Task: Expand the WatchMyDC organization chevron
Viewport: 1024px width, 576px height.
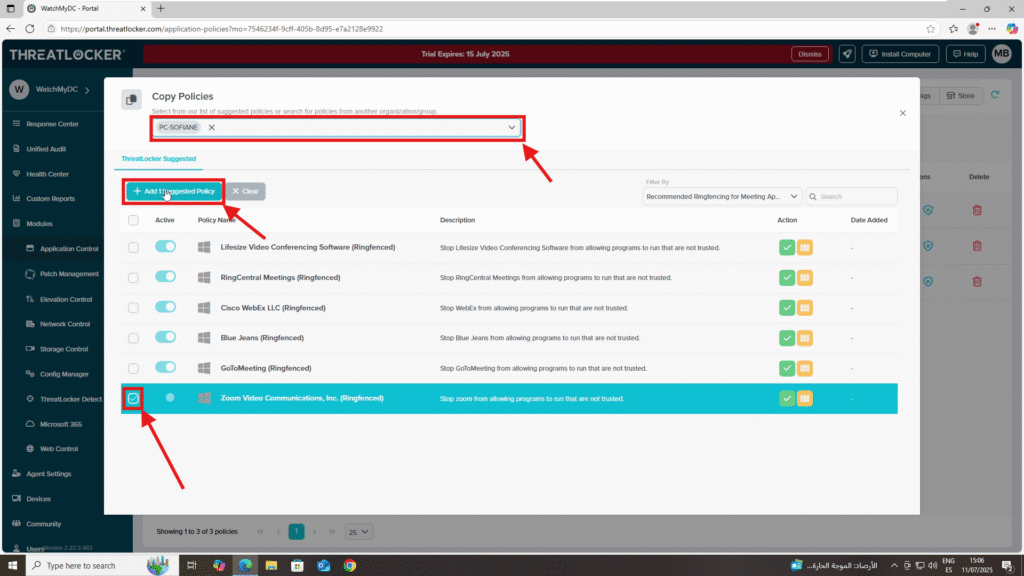Action: click(87, 89)
